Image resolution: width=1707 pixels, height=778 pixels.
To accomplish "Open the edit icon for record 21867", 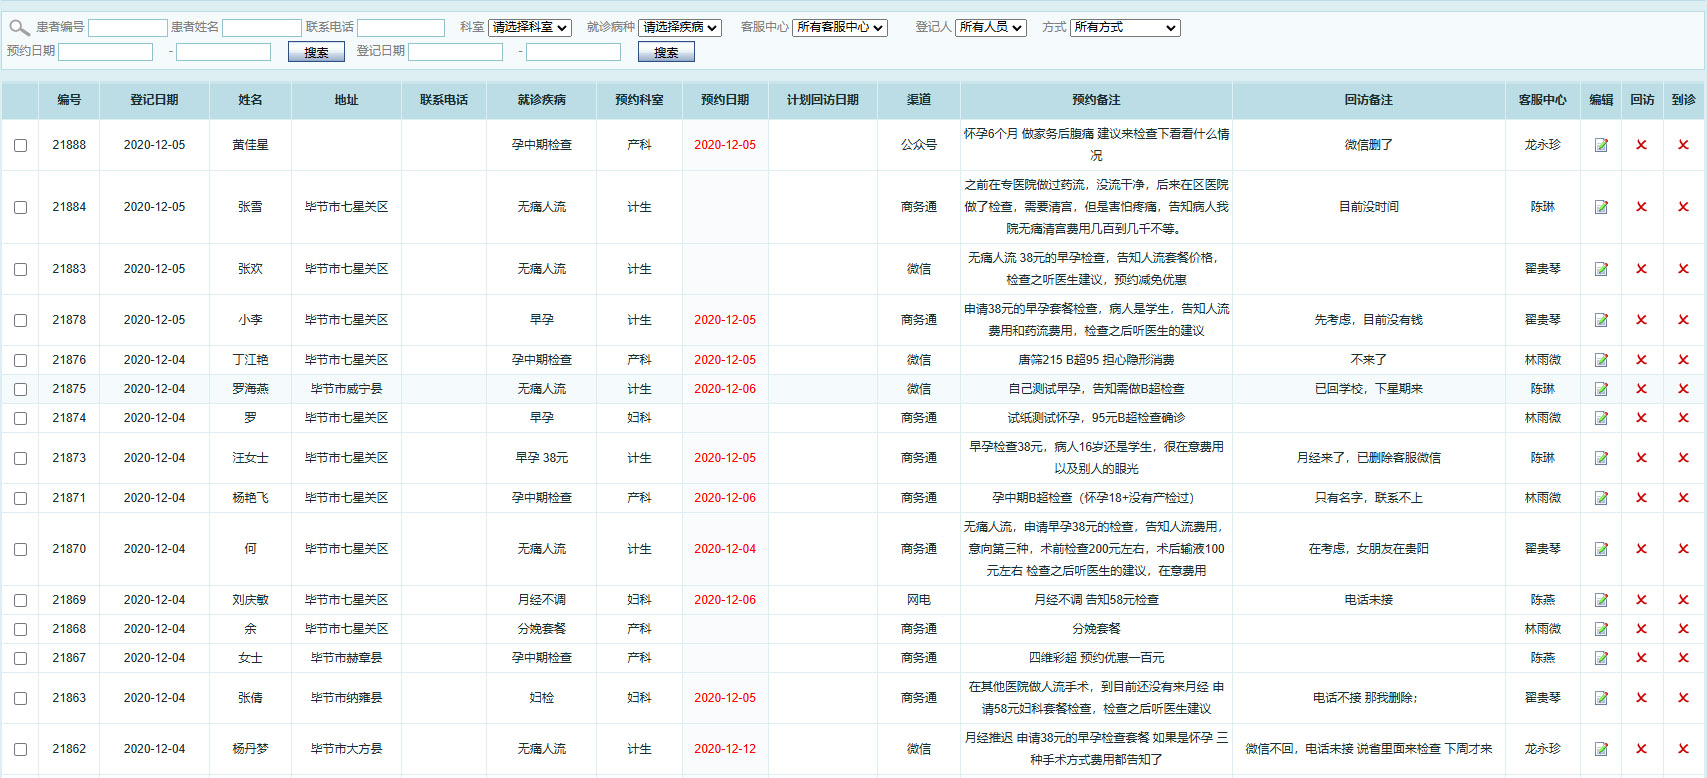I will click(1601, 658).
